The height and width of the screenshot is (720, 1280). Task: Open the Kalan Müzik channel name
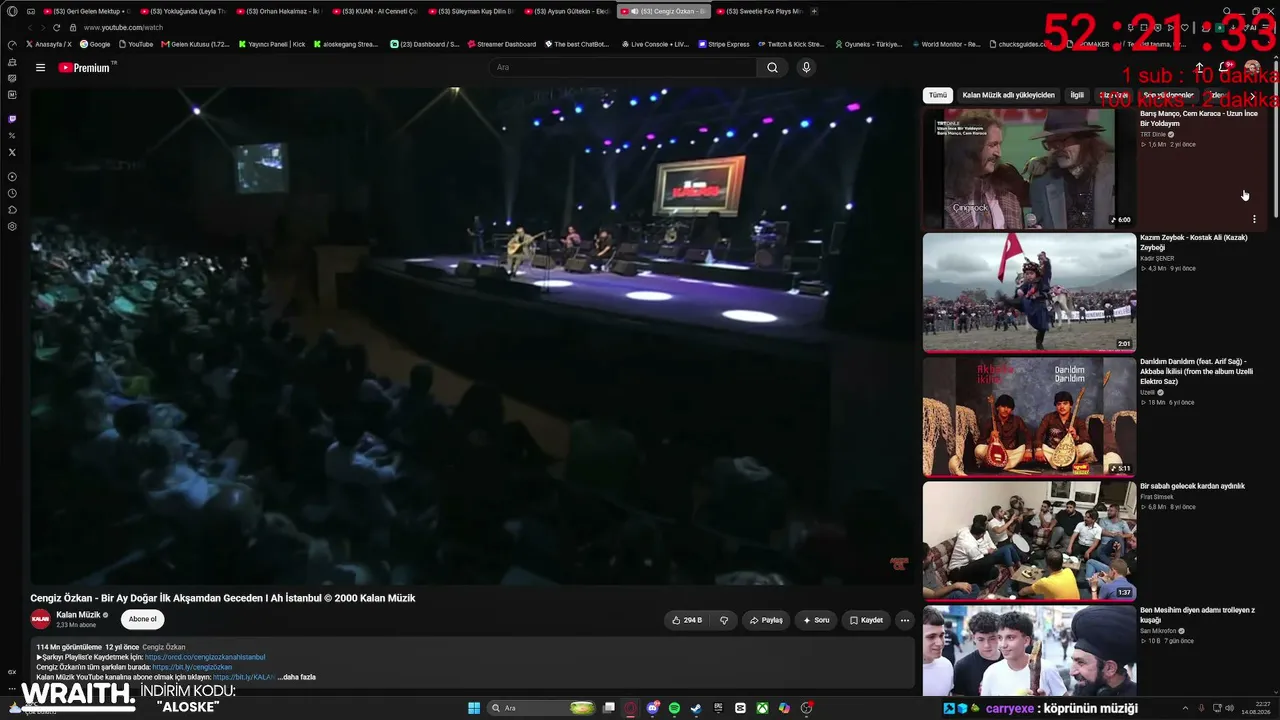point(78,615)
